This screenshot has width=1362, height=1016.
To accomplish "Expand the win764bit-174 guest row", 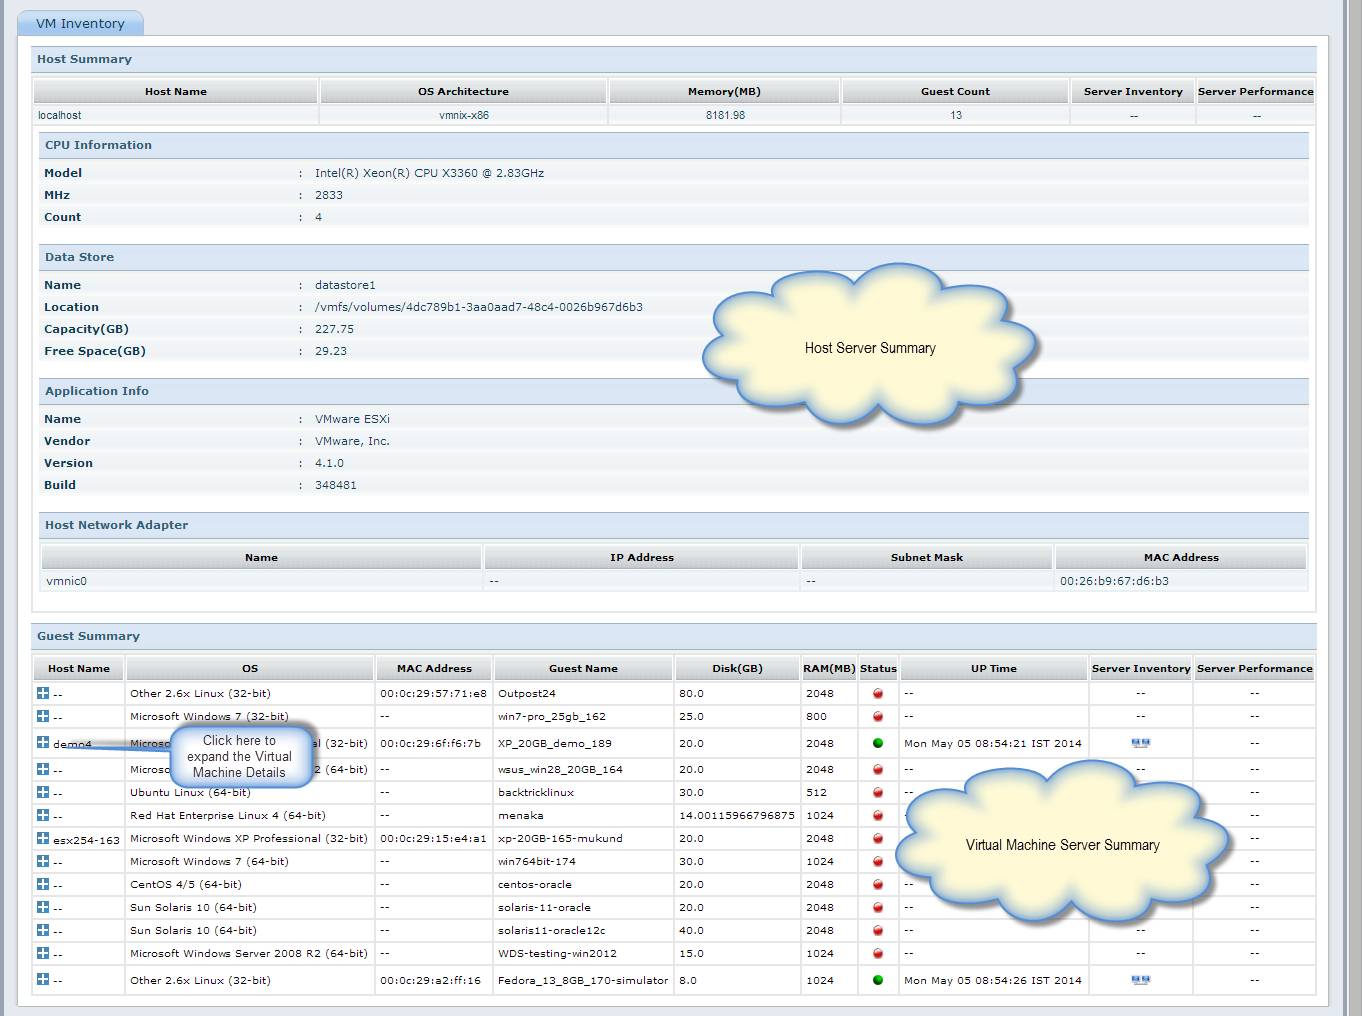I will 43,861.
